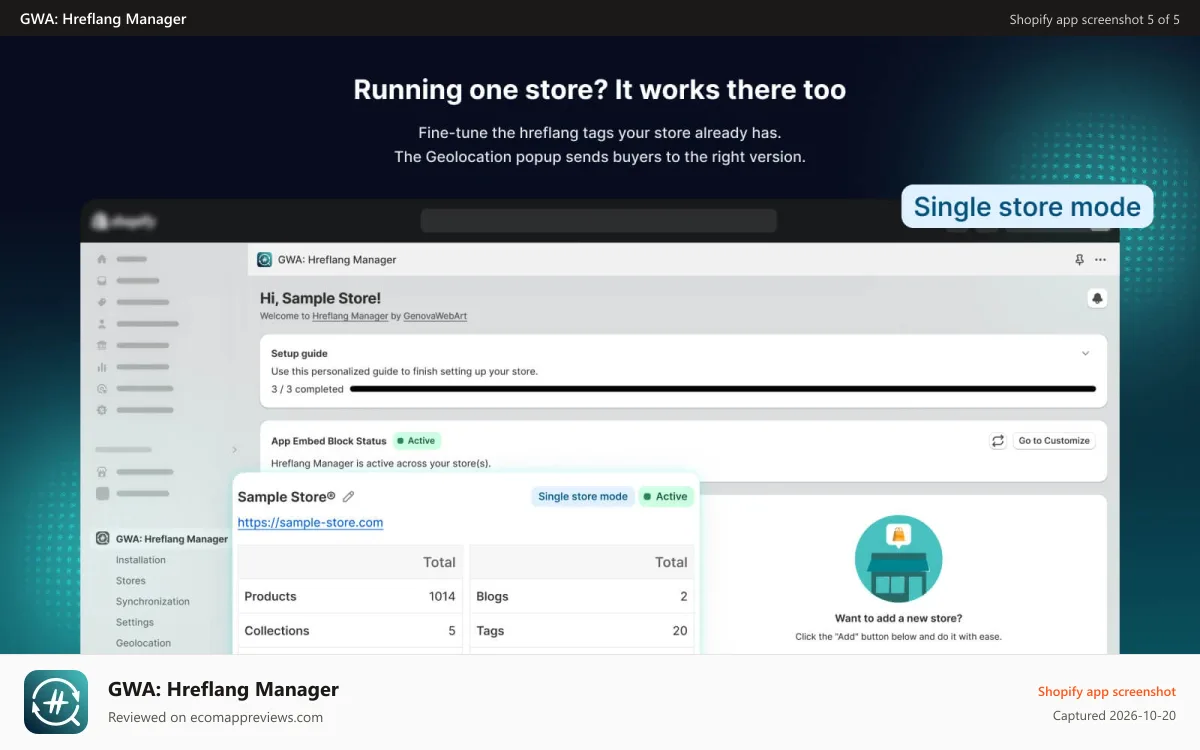Open the Analytics bar chart icon

102,367
